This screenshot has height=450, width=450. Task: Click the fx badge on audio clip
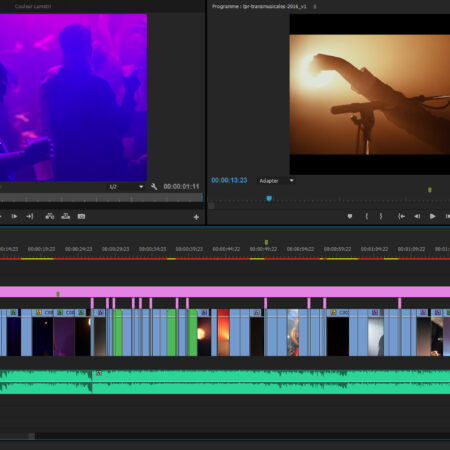click(99, 373)
